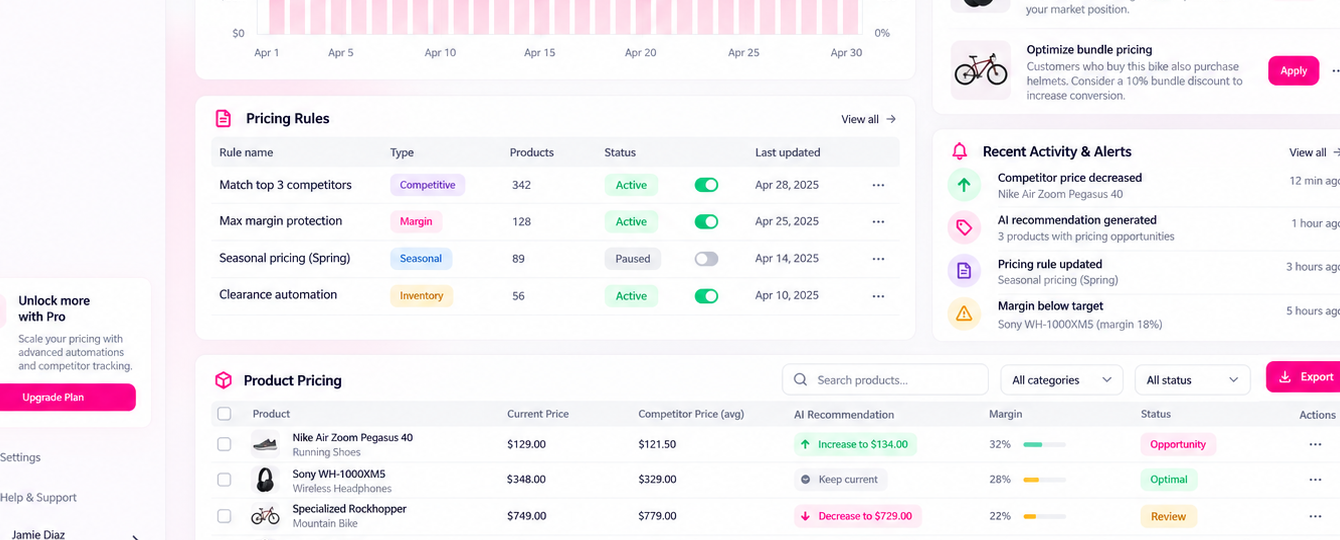The height and width of the screenshot is (540, 1340).
Task: Export the product pricing list
Action: click(1304, 377)
